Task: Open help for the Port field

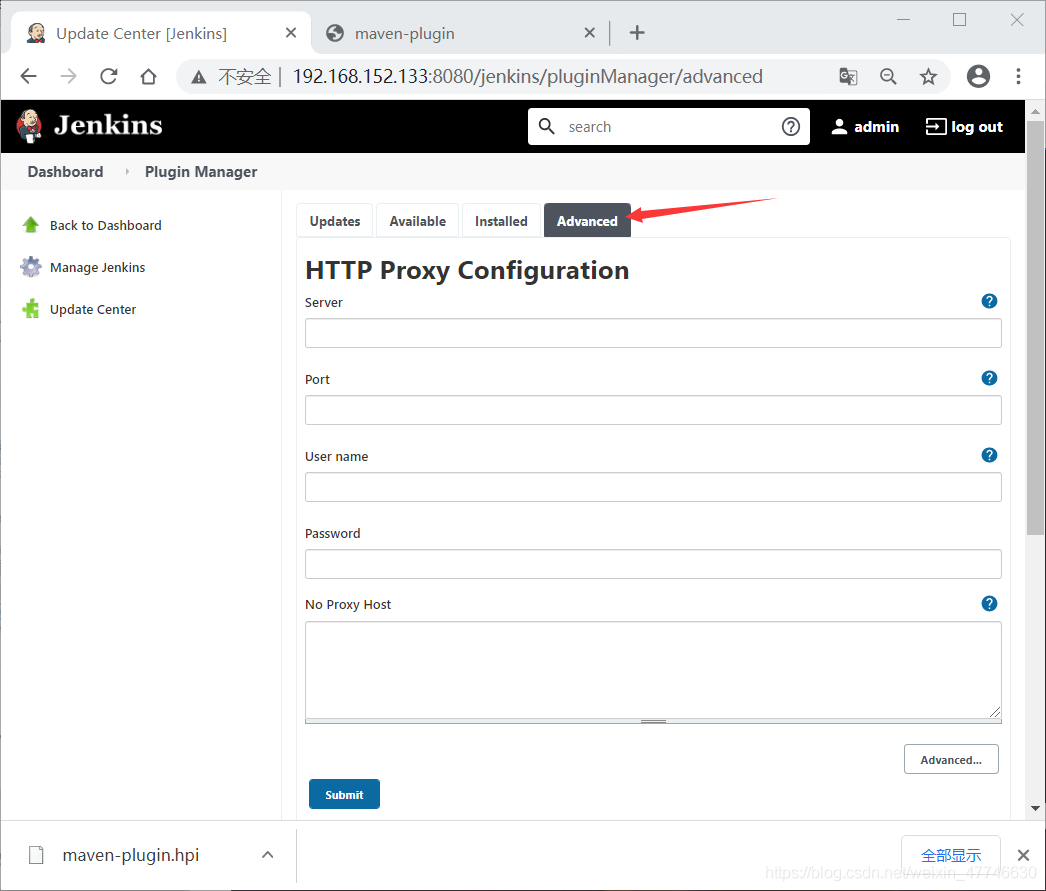Action: 989,378
